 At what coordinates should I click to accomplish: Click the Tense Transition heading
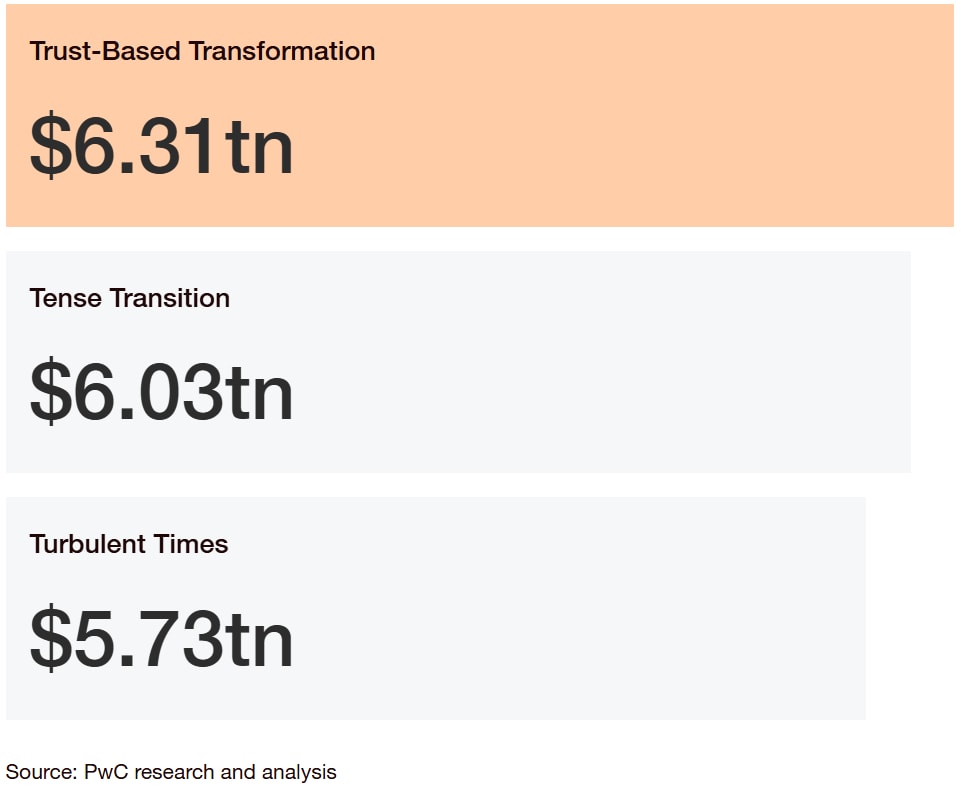129,298
